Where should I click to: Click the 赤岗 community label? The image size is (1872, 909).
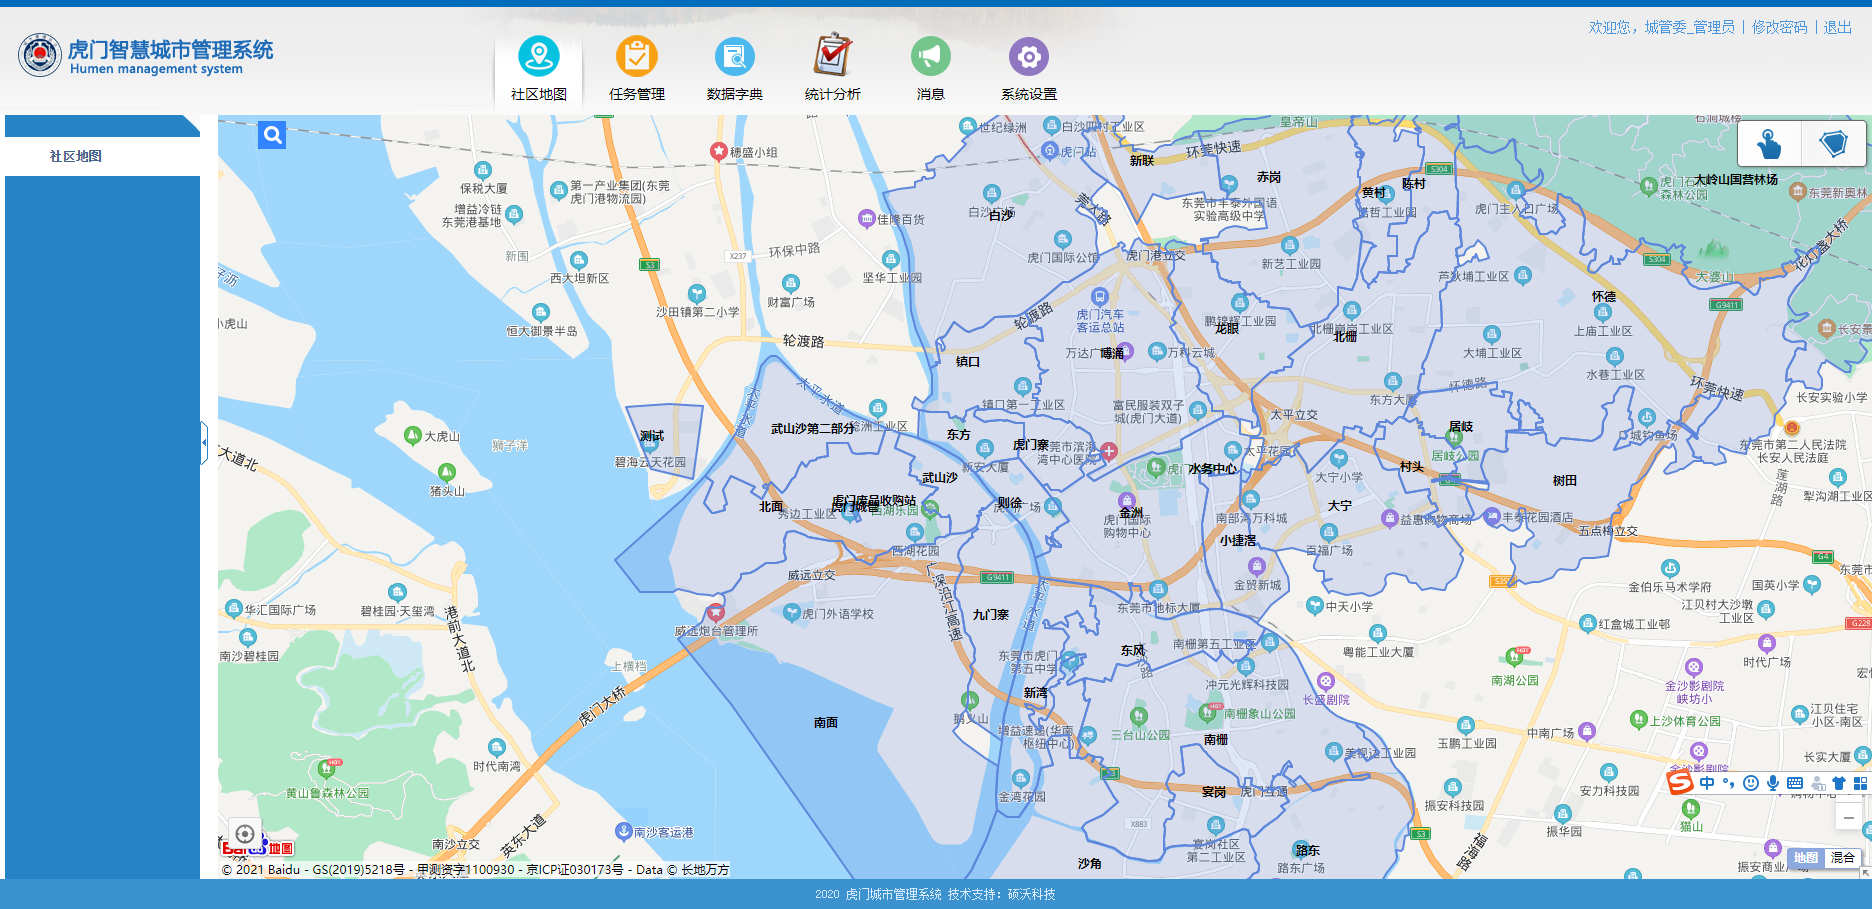click(1269, 177)
